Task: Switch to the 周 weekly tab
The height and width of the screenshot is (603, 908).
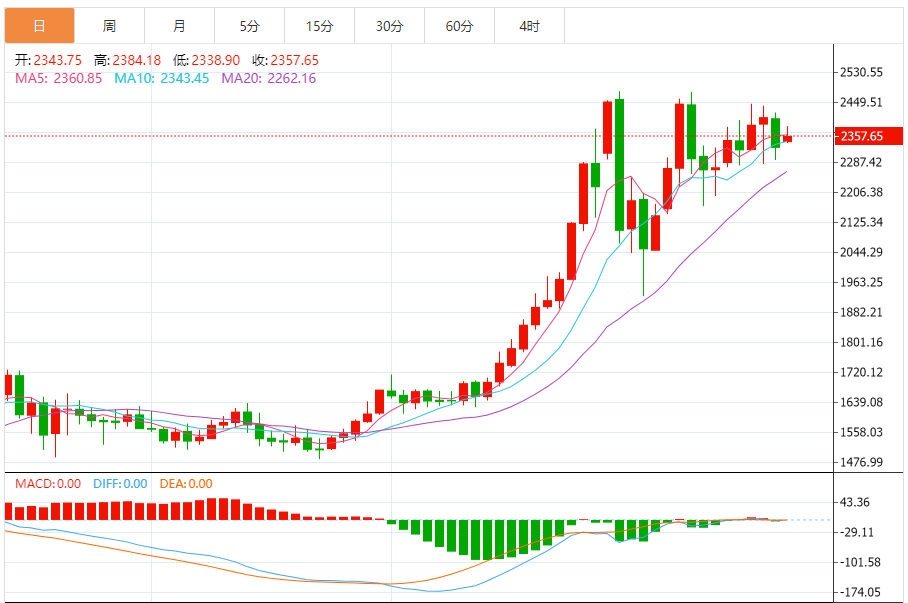Action: pyautogui.click(x=109, y=26)
